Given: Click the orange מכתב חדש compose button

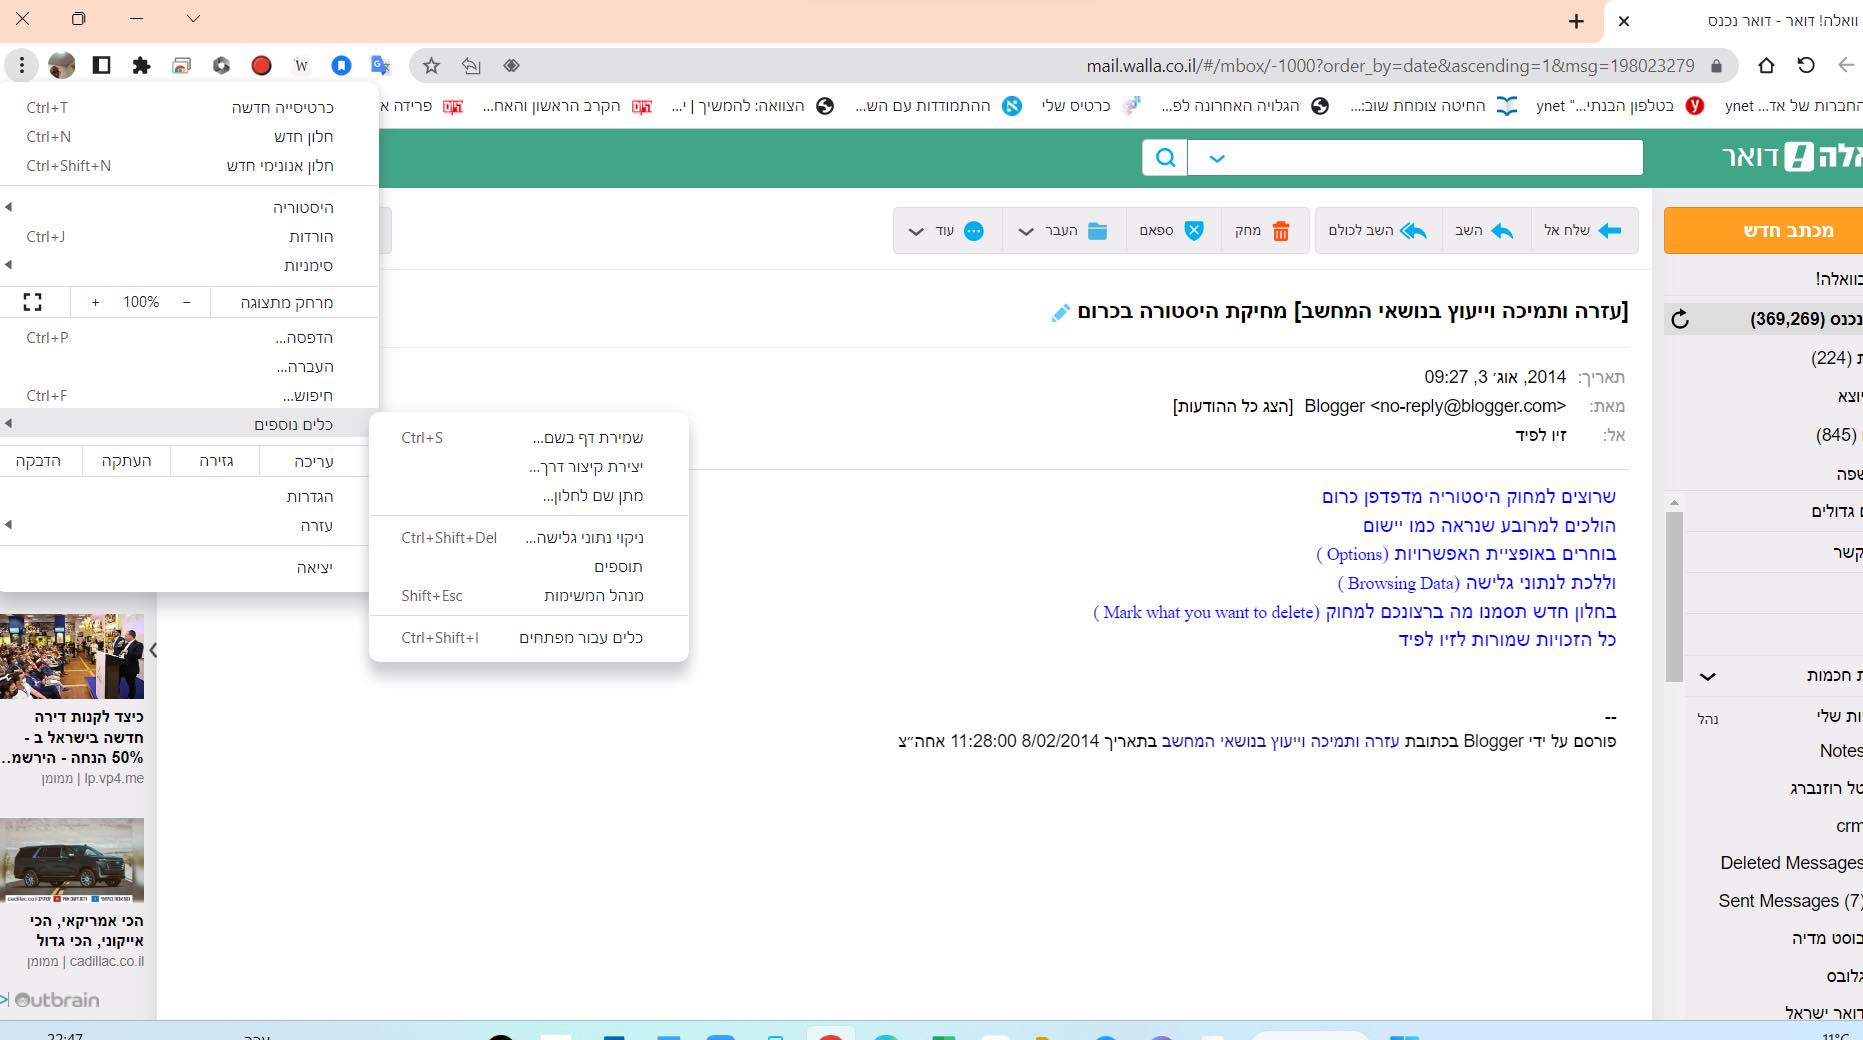Looking at the screenshot, I should pos(1763,230).
